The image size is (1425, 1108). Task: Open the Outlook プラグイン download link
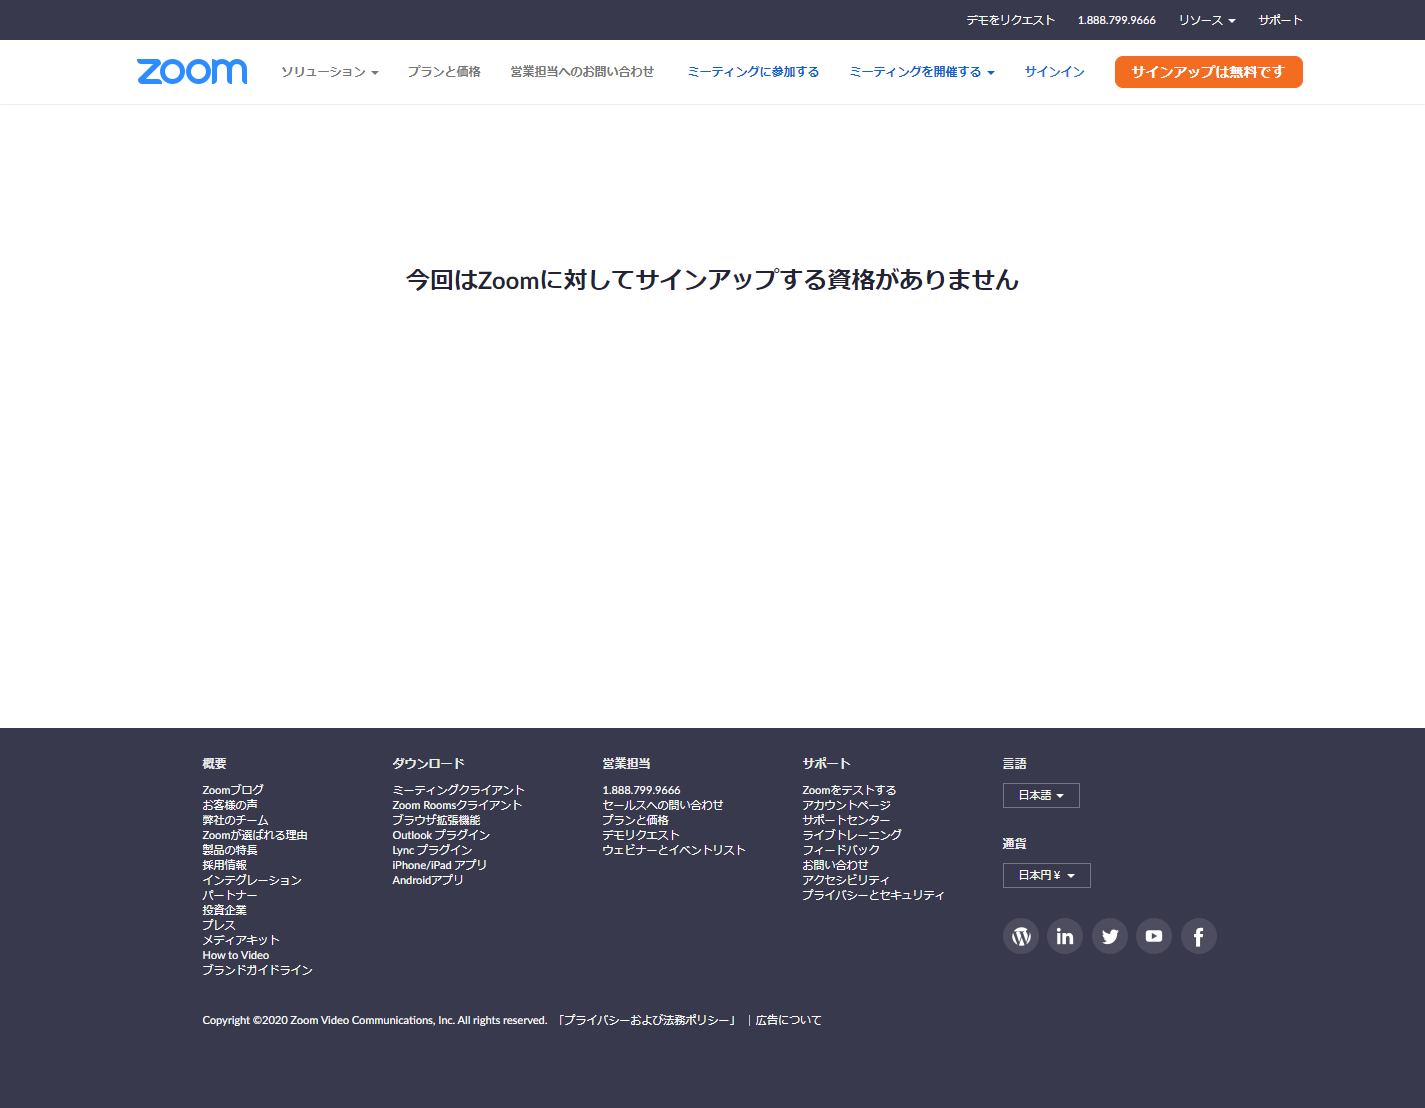[x=441, y=835]
